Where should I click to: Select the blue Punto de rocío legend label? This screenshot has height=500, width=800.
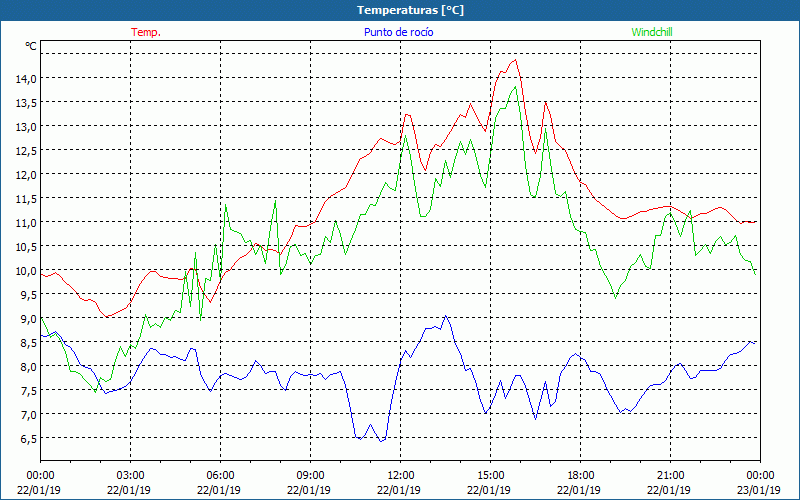coord(398,32)
